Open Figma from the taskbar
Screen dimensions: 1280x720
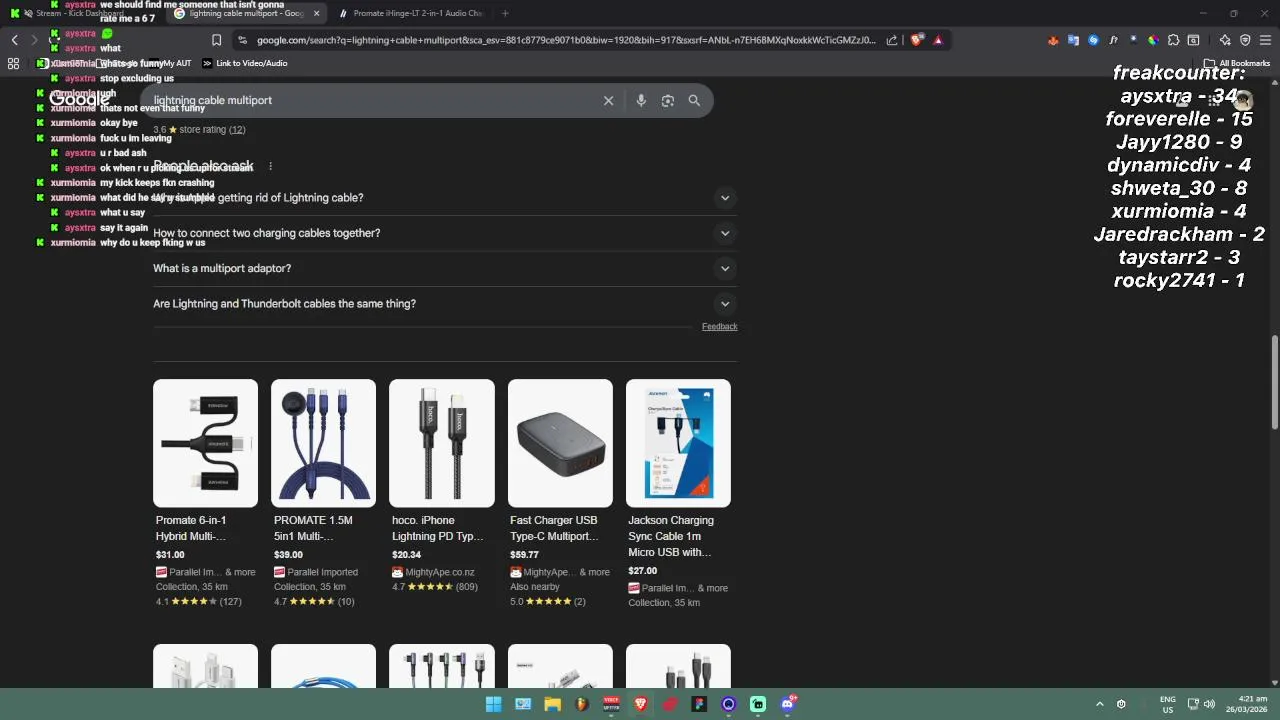pyautogui.click(x=699, y=704)
